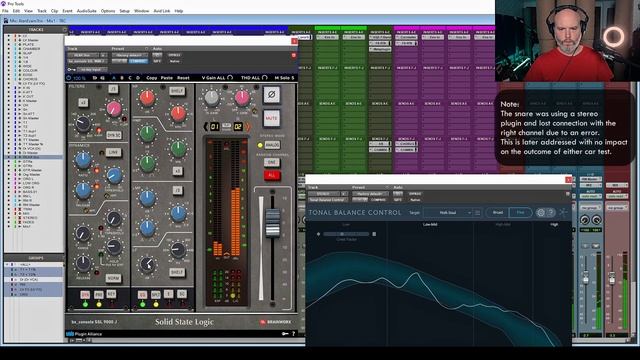Click the pink high-pass filter knob
The image size is (640, 360).
pos(114,109)
